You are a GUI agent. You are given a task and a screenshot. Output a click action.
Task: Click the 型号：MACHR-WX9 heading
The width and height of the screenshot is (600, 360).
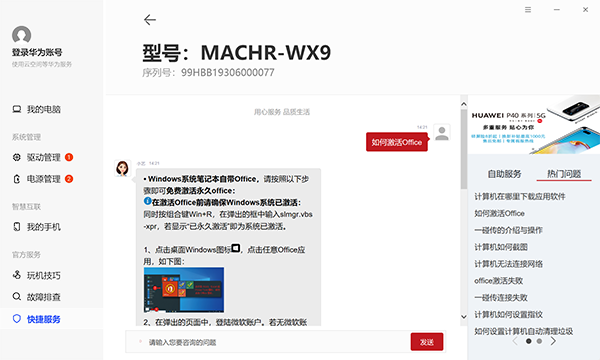[236, 52]
